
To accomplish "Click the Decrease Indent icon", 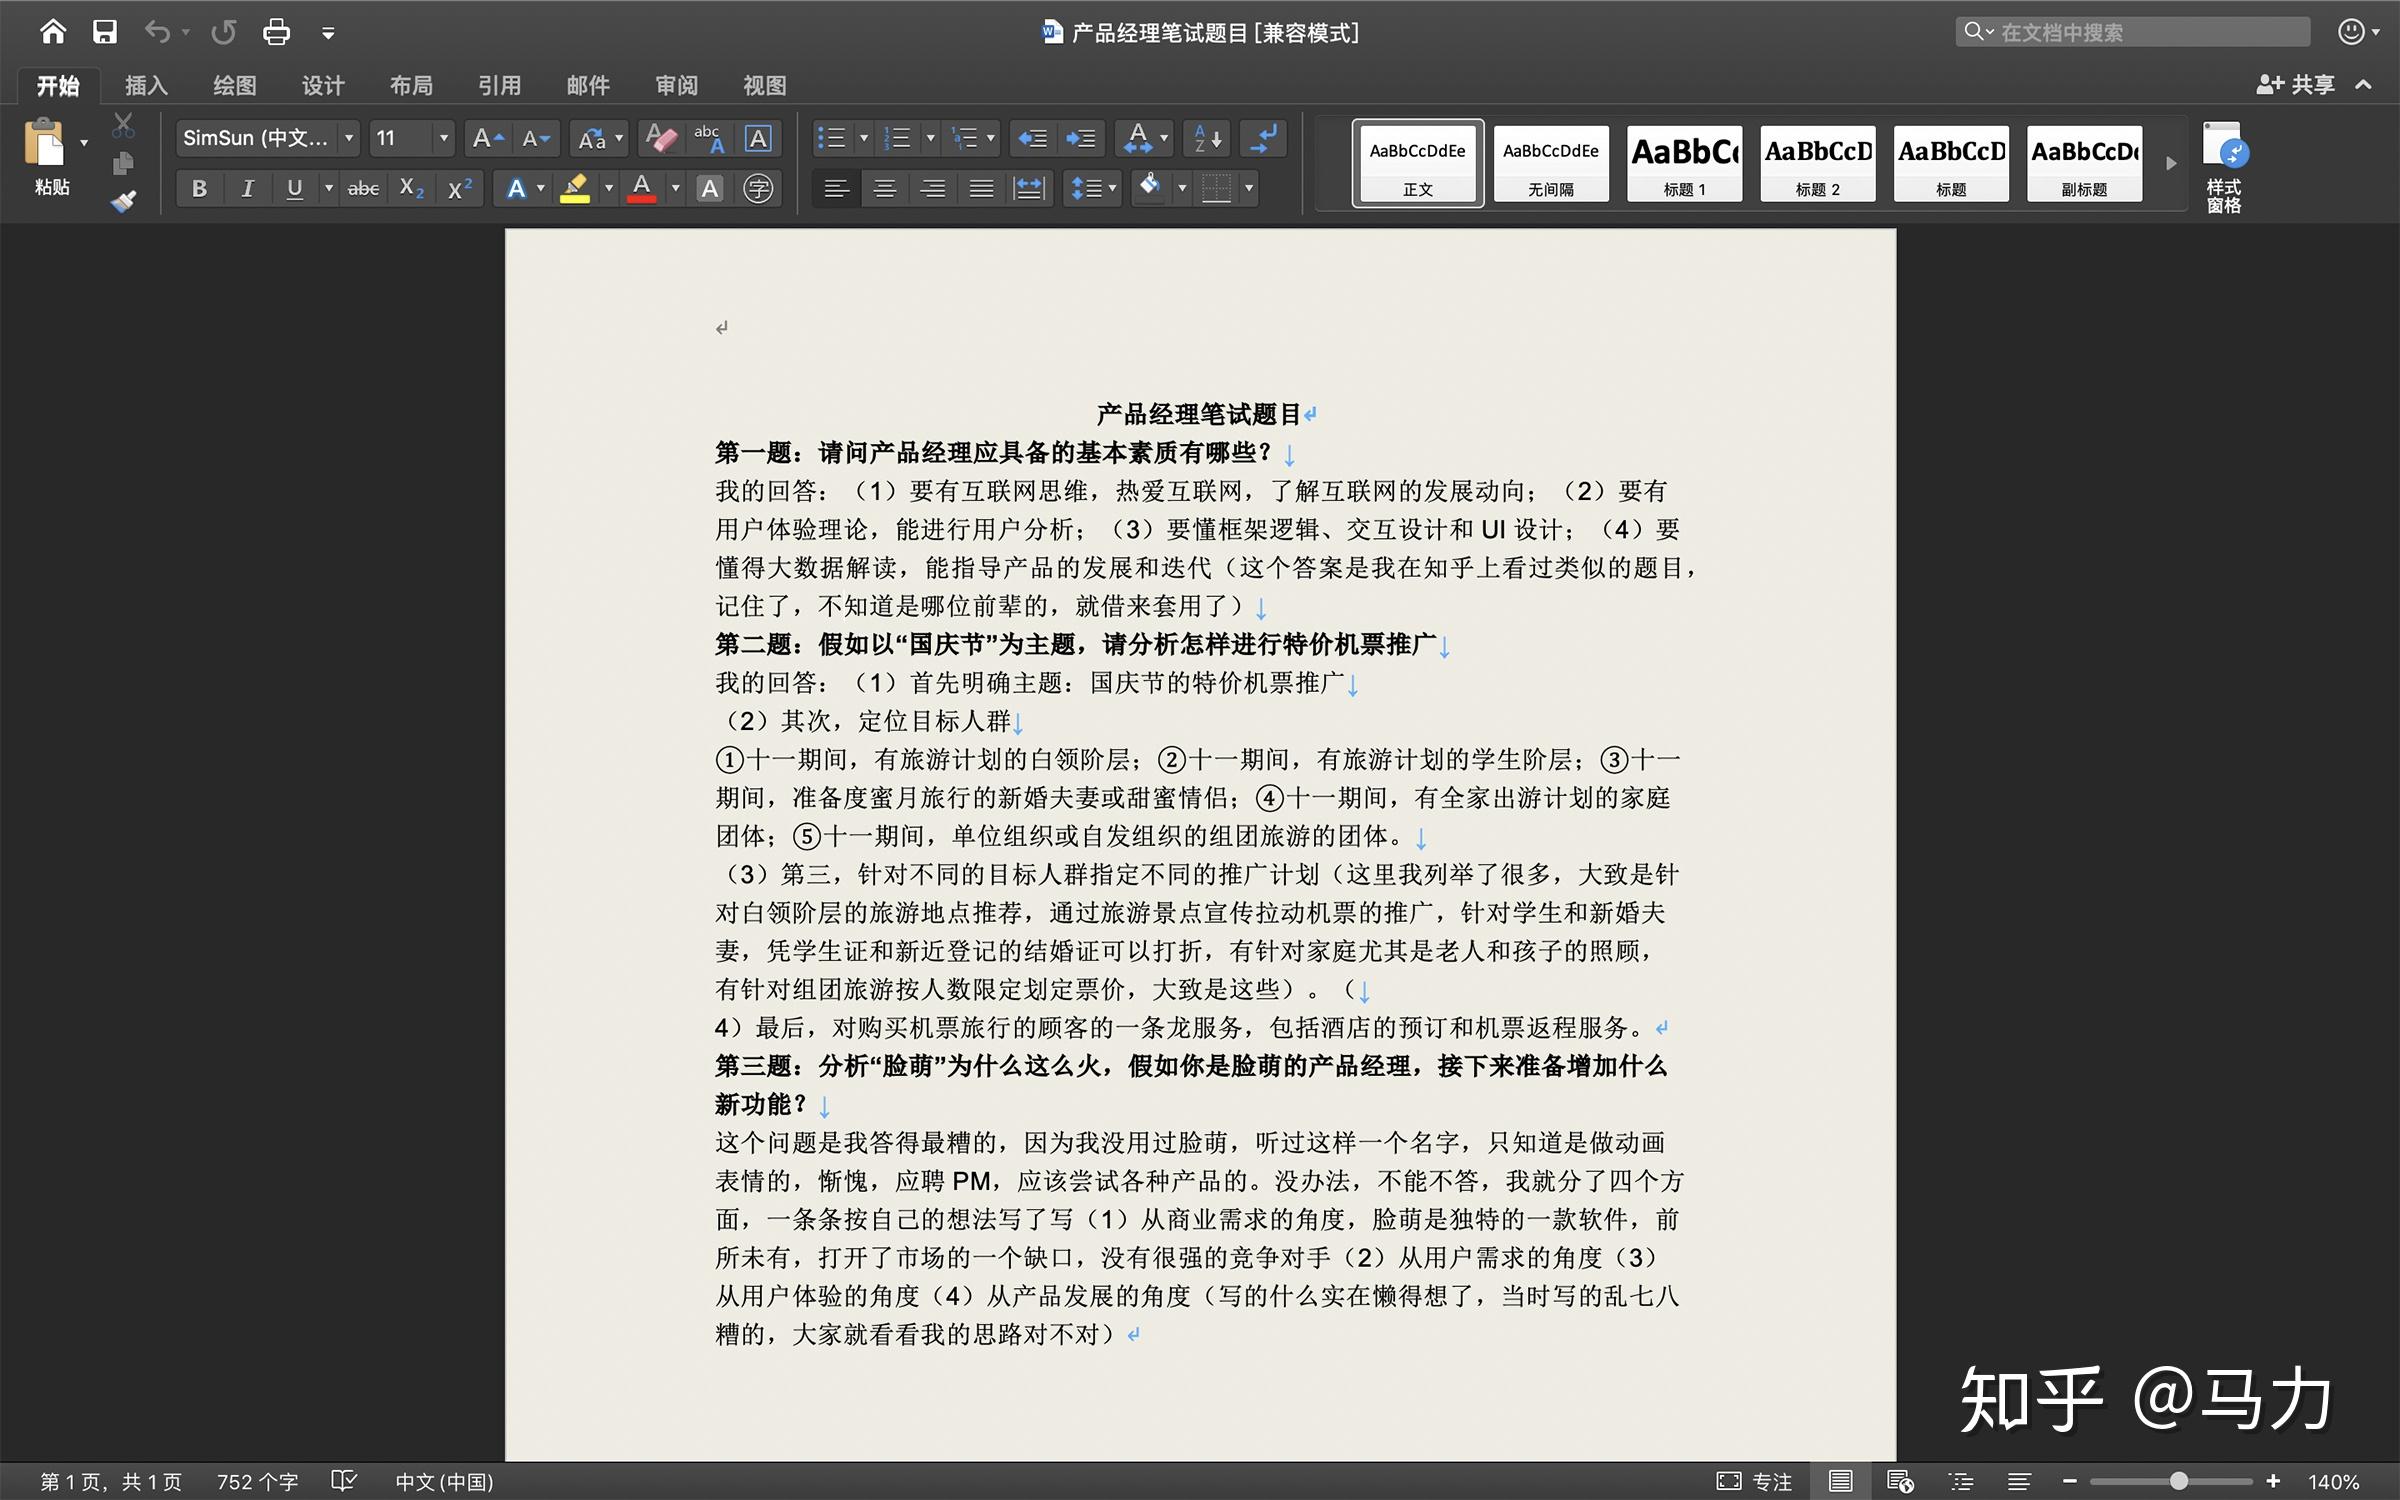I will point(1032,138).
